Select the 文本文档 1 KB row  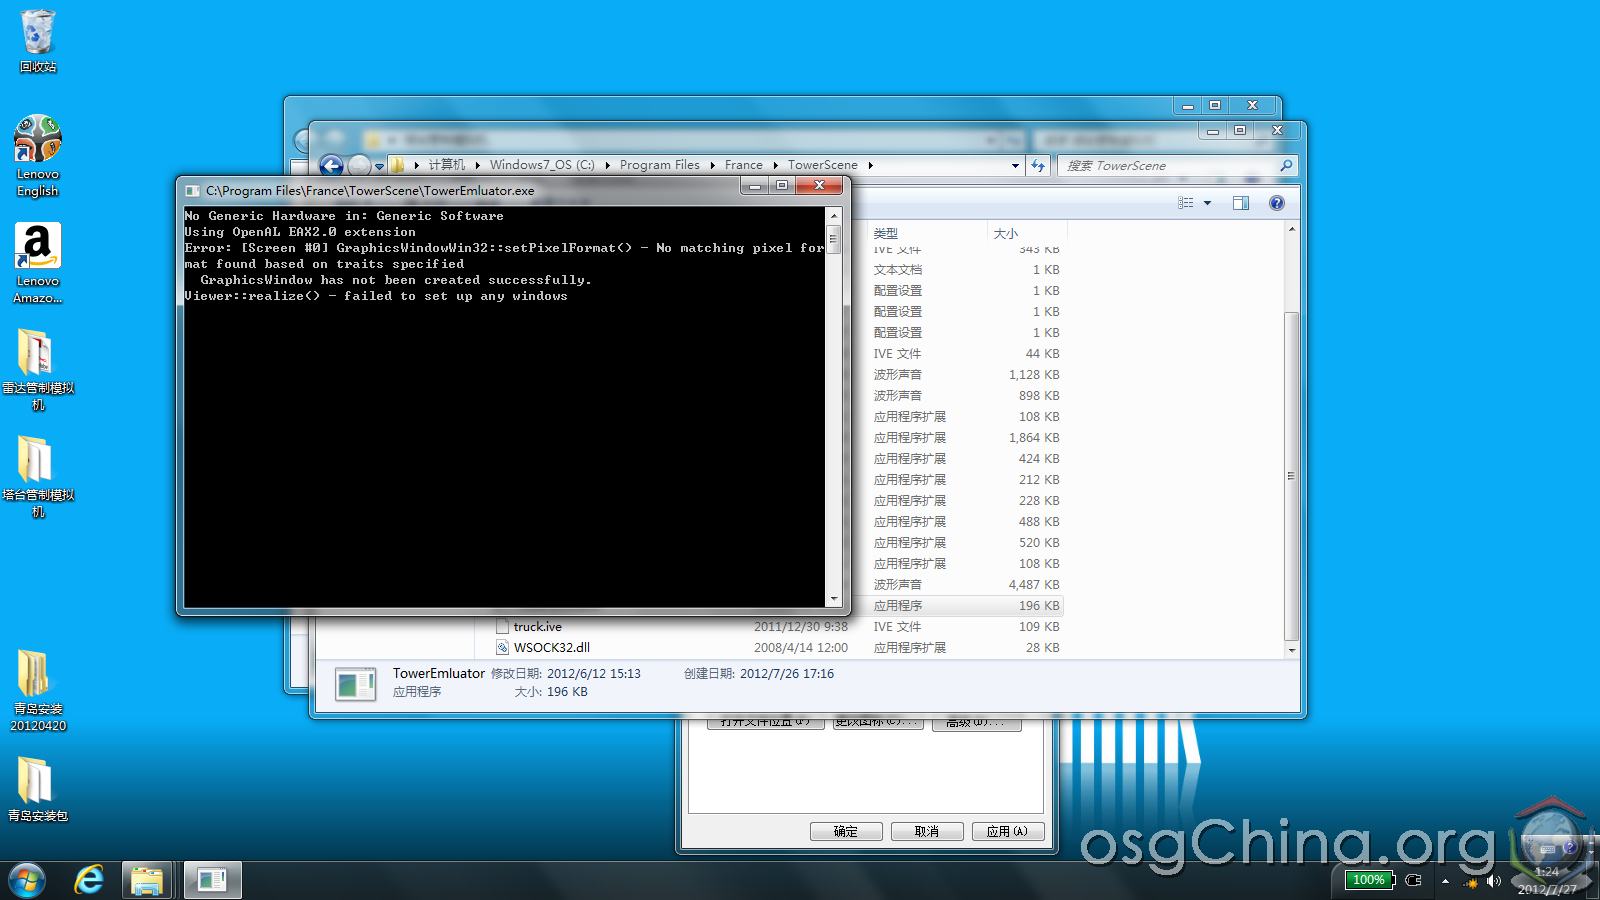point(965,270)
